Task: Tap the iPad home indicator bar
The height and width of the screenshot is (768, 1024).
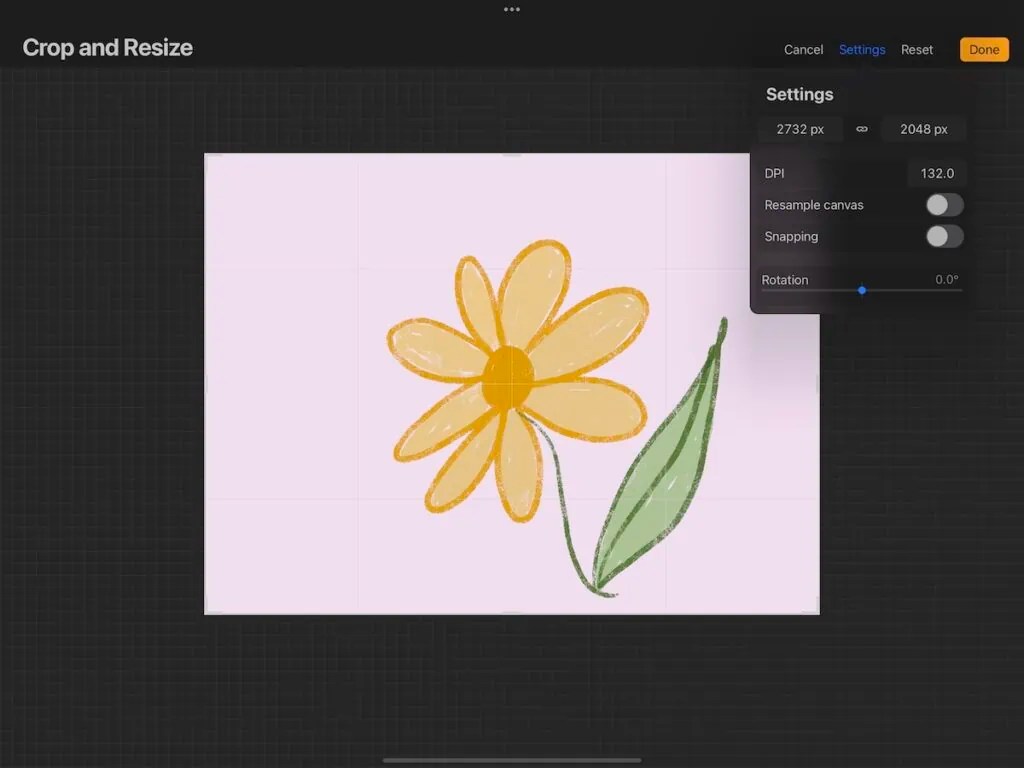Action: (512, 758)
